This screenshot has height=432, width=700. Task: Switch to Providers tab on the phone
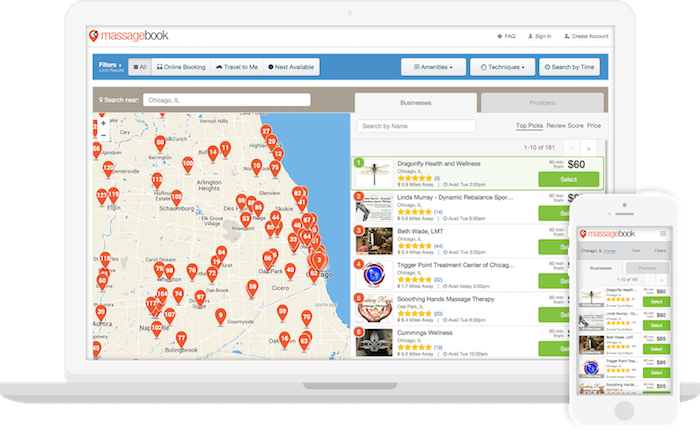click(647, 268)
